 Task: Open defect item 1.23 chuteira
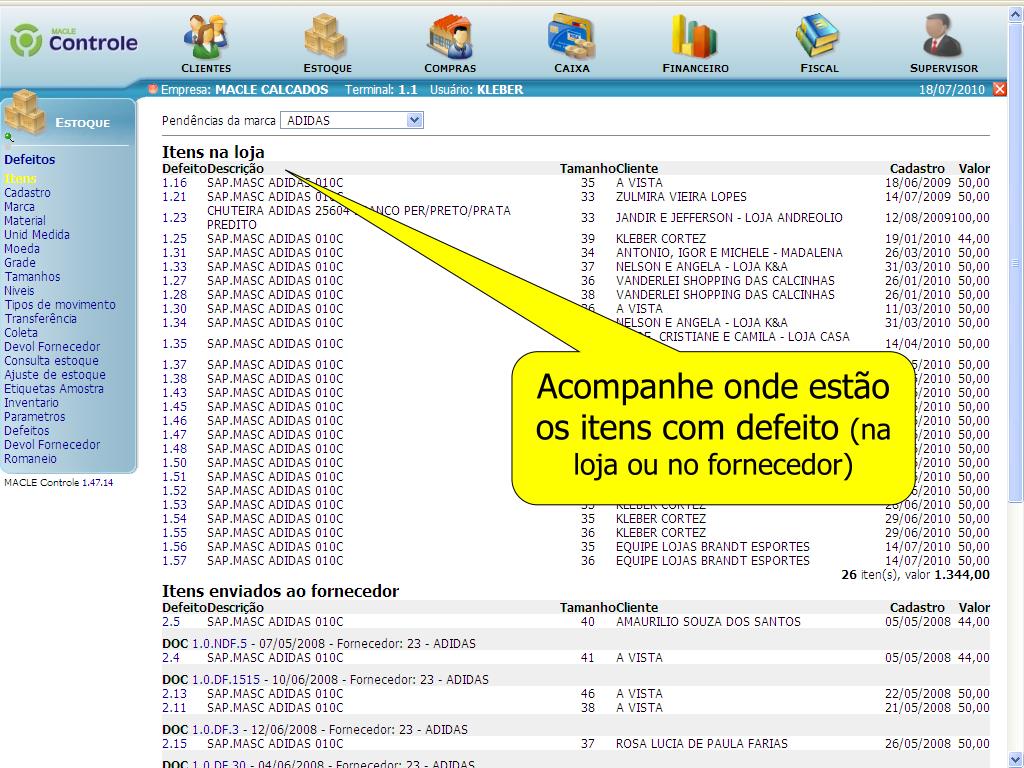(174, 217)
